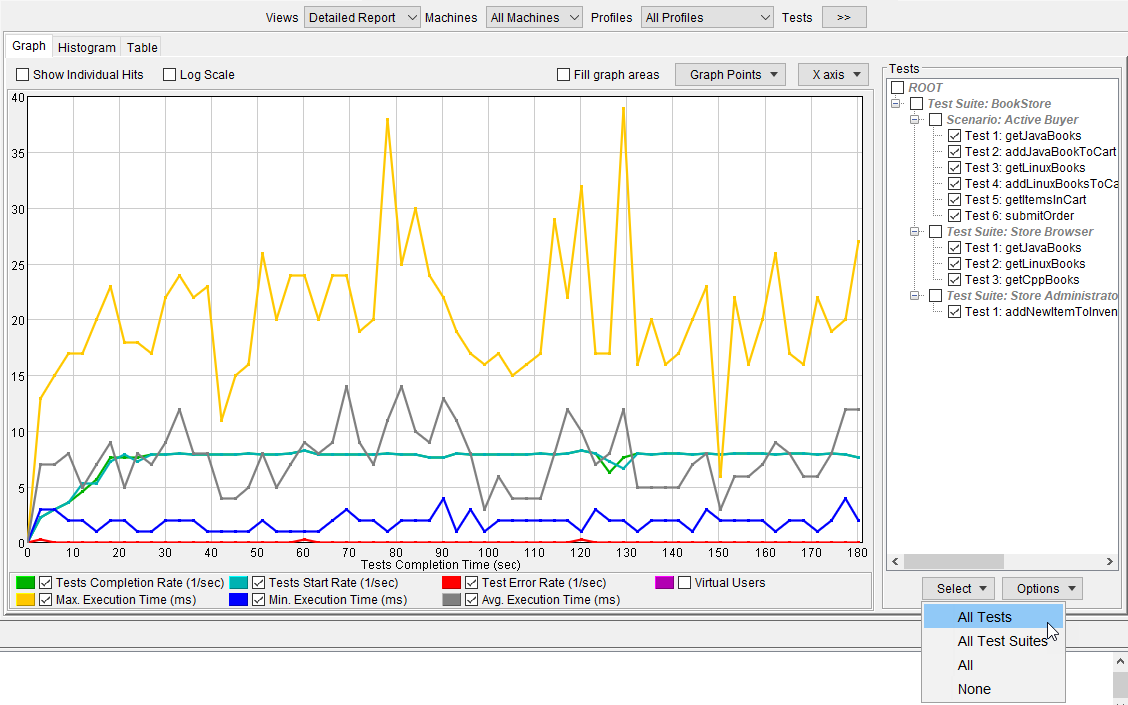The width and height of the screenshot is (1128, 705).
Task: Open the Views Detailed Report dropdown
Action: [x=362, y=17]
